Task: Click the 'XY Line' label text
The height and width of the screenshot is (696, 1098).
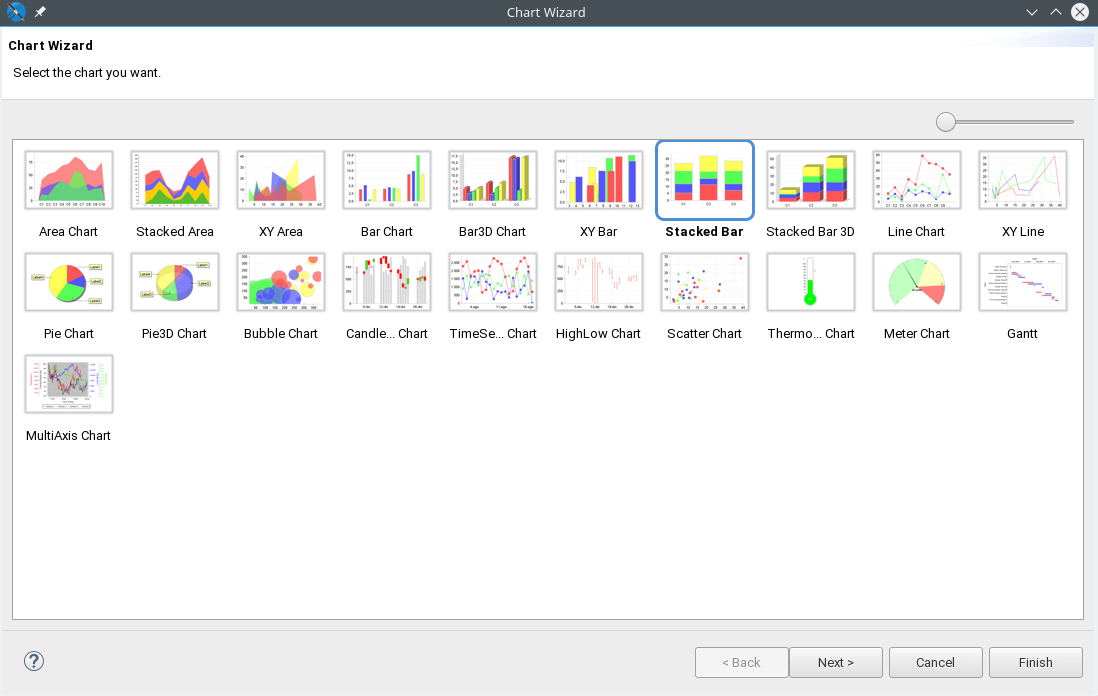Action: [1023, 232]
